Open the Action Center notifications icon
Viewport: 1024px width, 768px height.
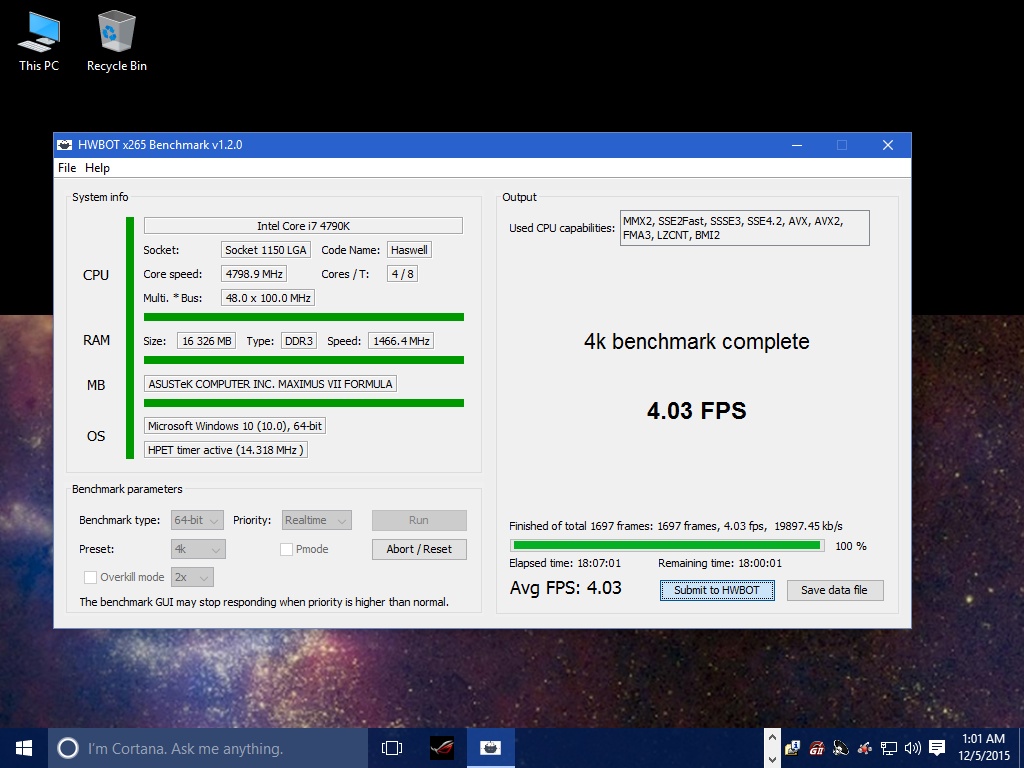click(x=937, y=748)
